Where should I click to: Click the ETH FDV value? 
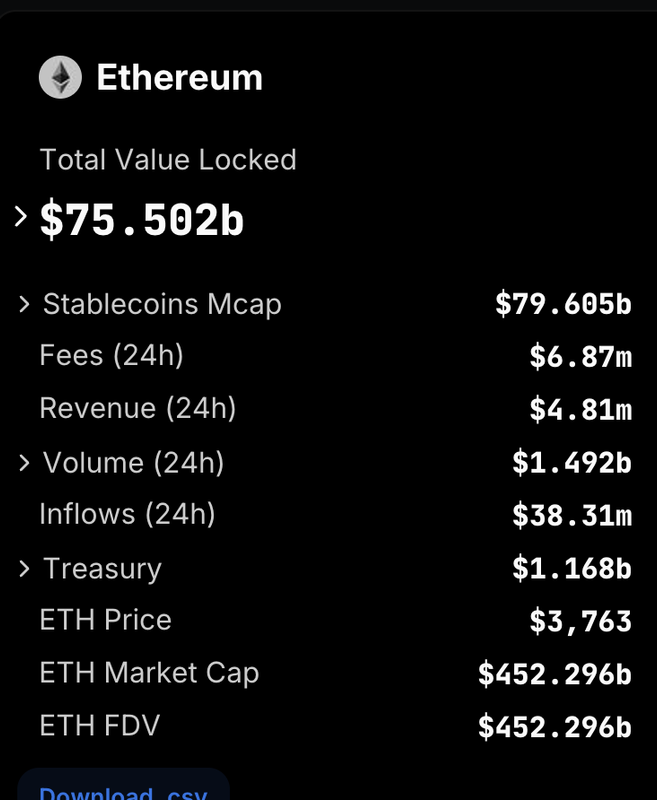click(x=555, y=727)
